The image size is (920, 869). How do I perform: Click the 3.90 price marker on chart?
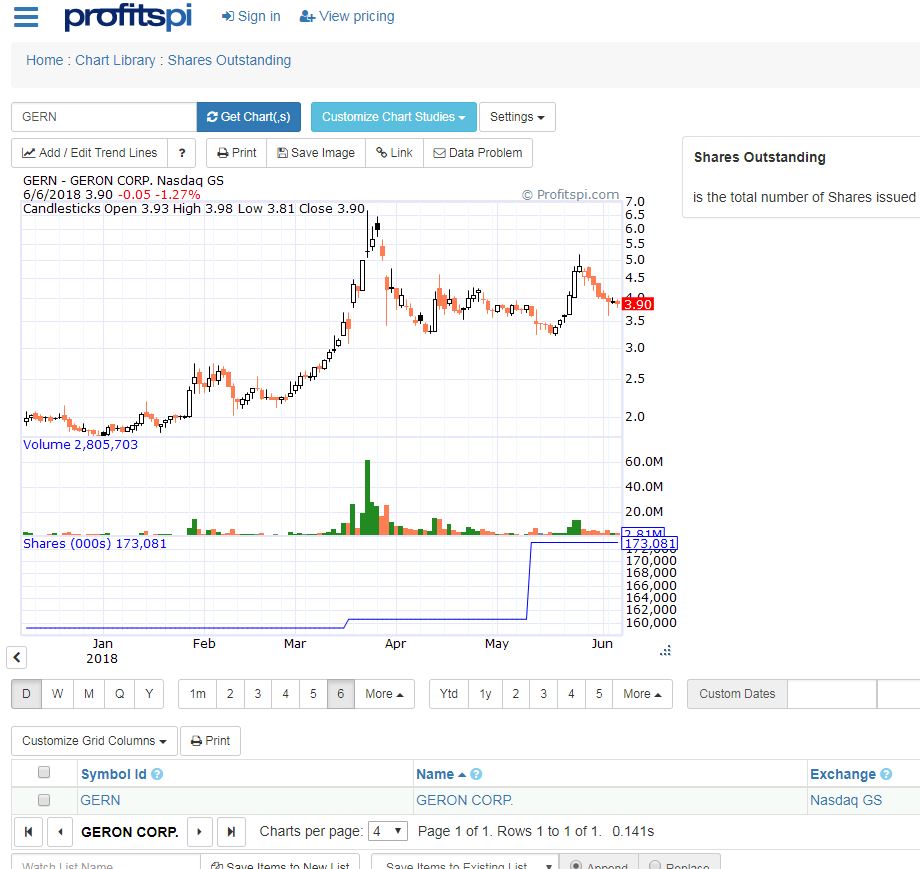[x=638, y=304]
